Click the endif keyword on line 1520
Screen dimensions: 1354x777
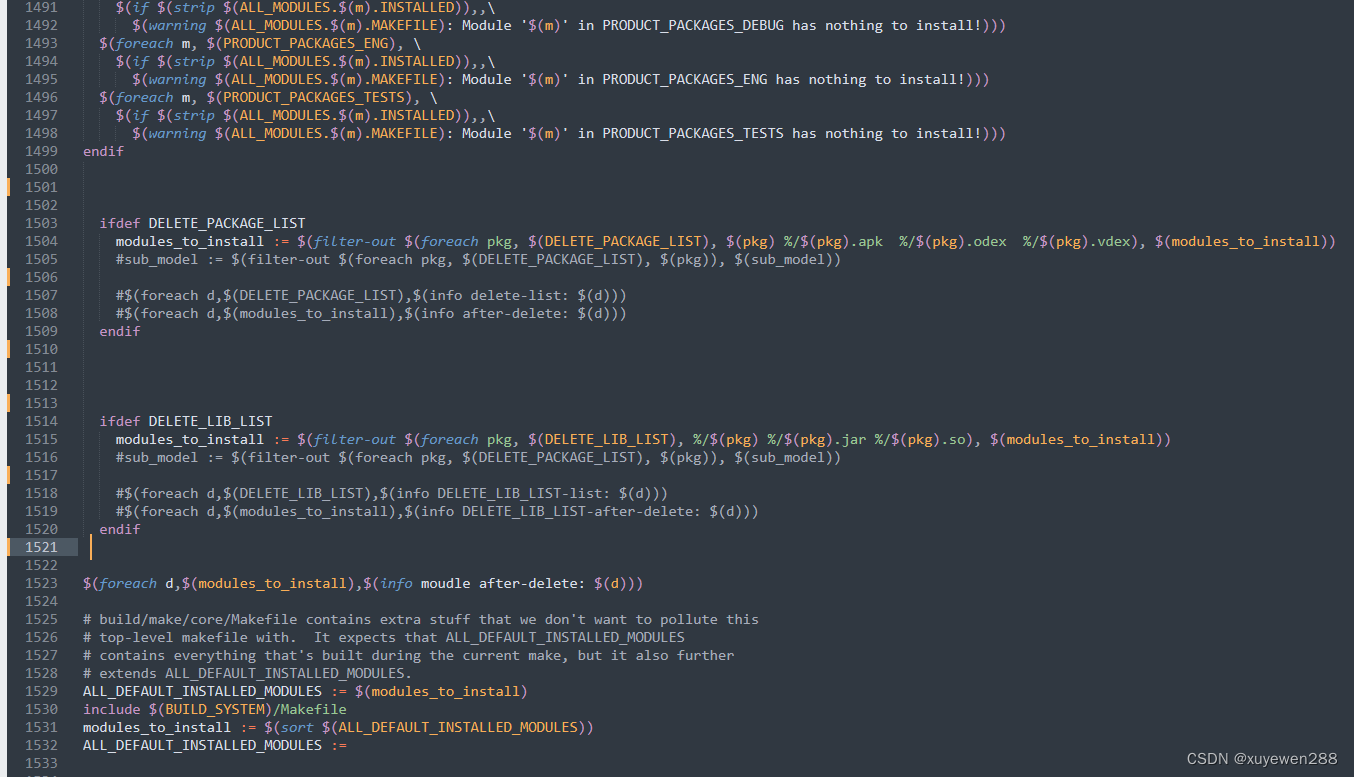120,529
